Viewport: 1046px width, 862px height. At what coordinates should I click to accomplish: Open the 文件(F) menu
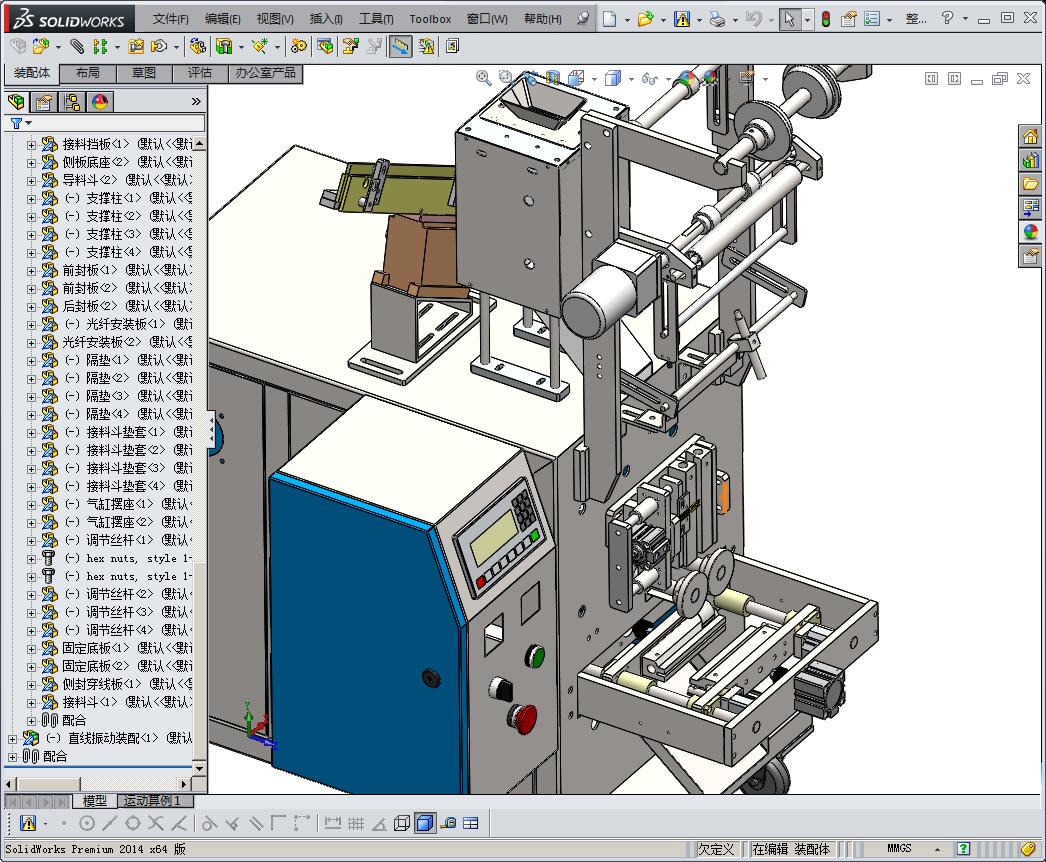[171, 19]
